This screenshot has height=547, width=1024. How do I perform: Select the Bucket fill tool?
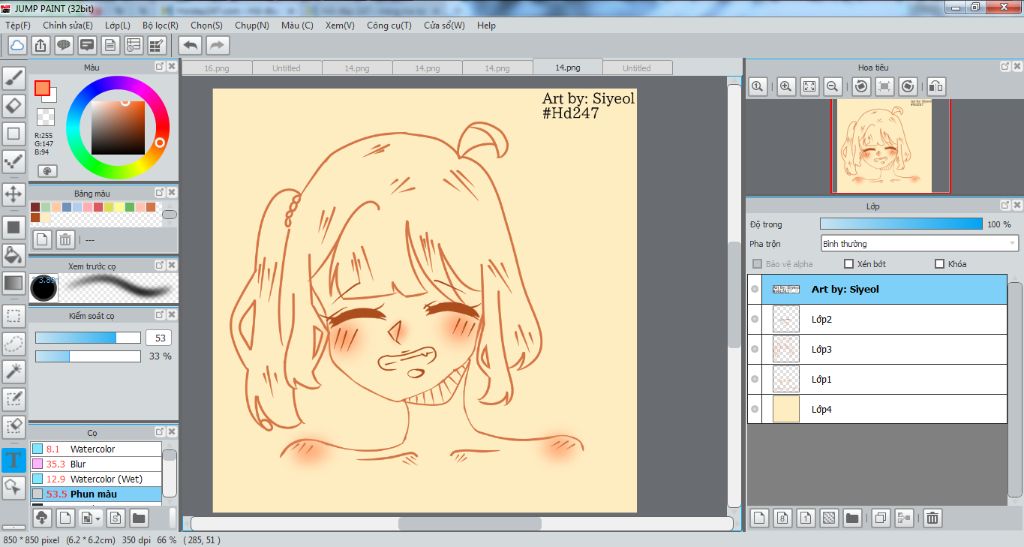(14, 255)
